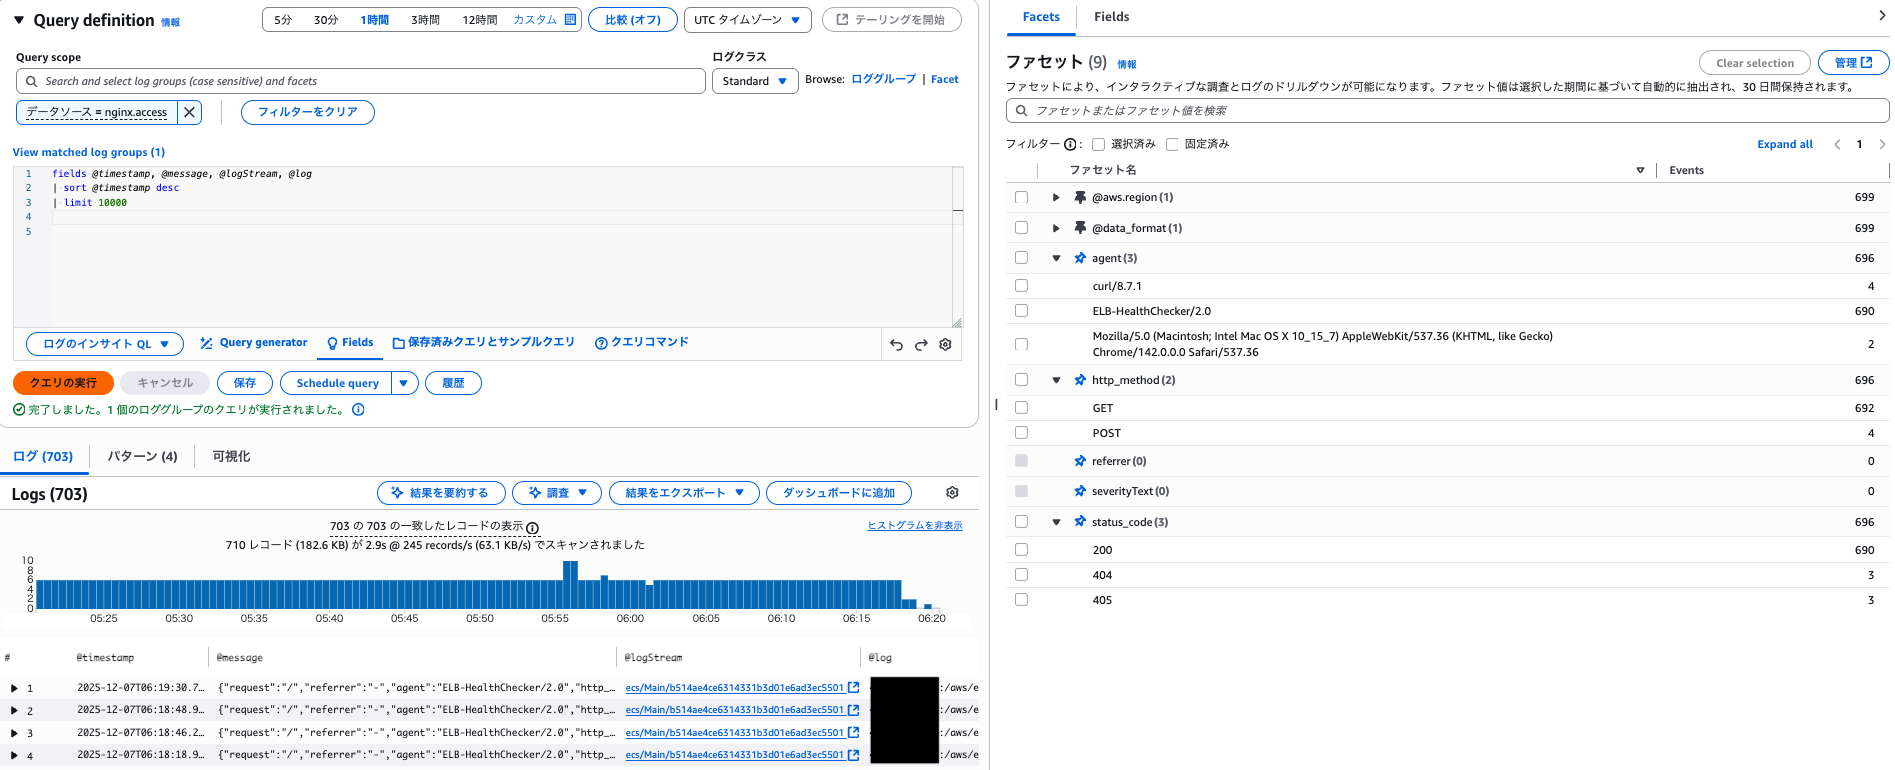Remove the nginx.access data source filter
1895x770 pixels.
189,112
